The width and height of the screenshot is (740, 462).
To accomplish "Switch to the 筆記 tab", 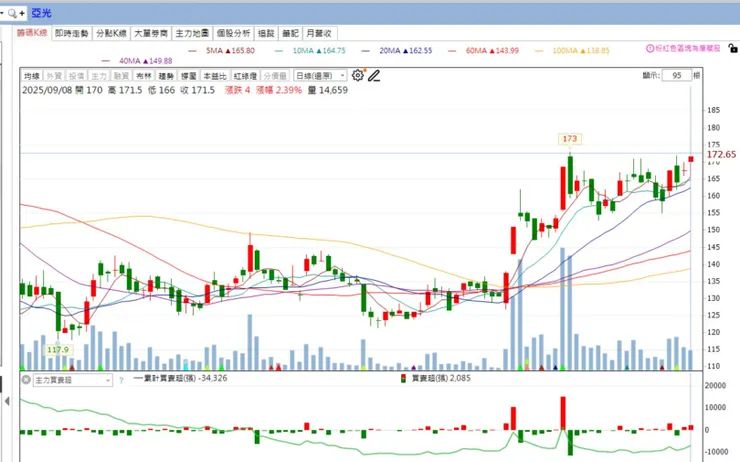I will click(290, 34).
